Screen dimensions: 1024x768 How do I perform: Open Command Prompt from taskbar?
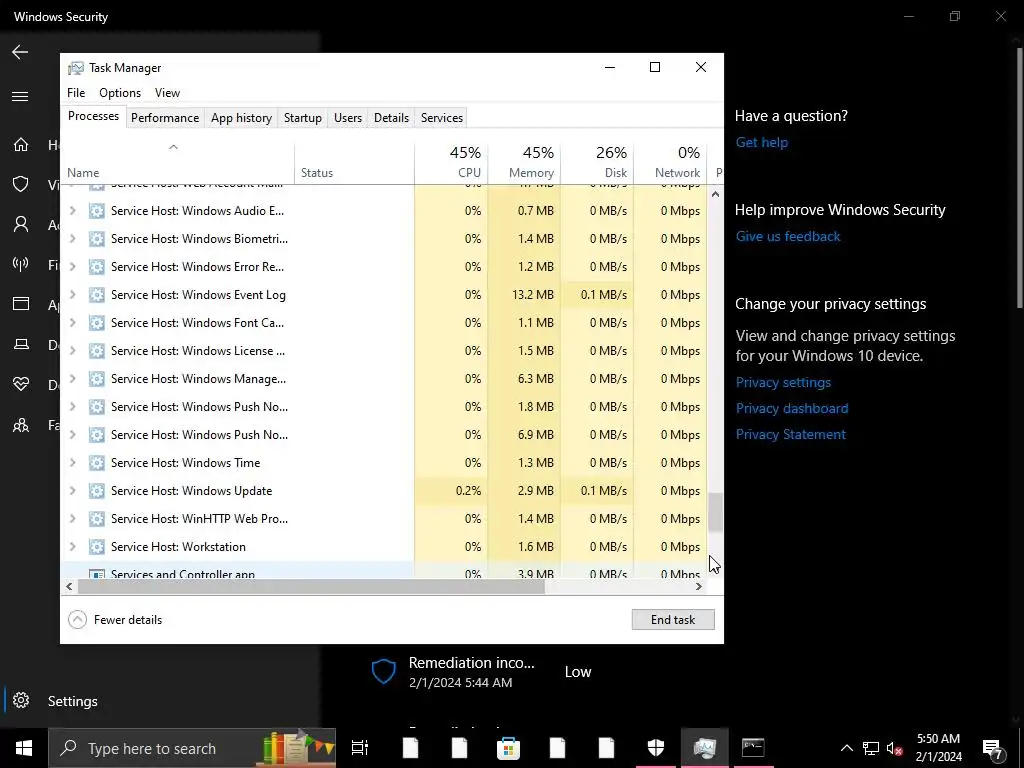coord(753,748)
